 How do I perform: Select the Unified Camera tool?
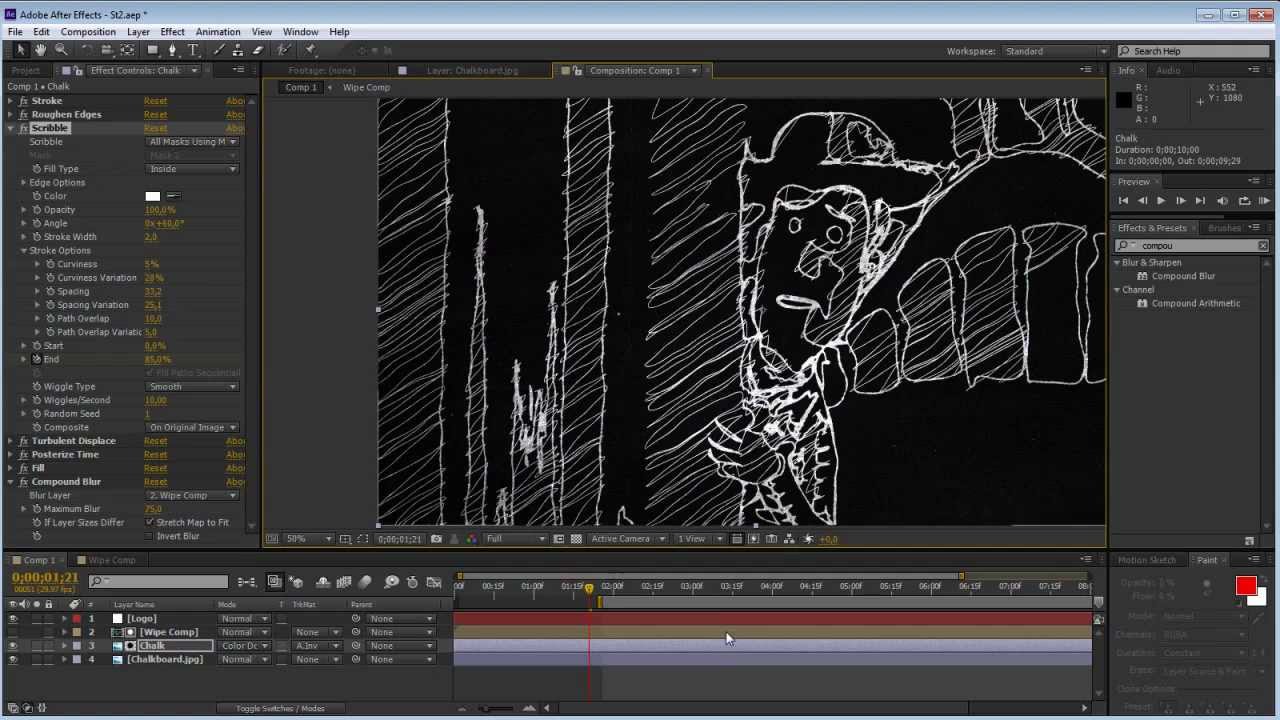coord(107,50)
